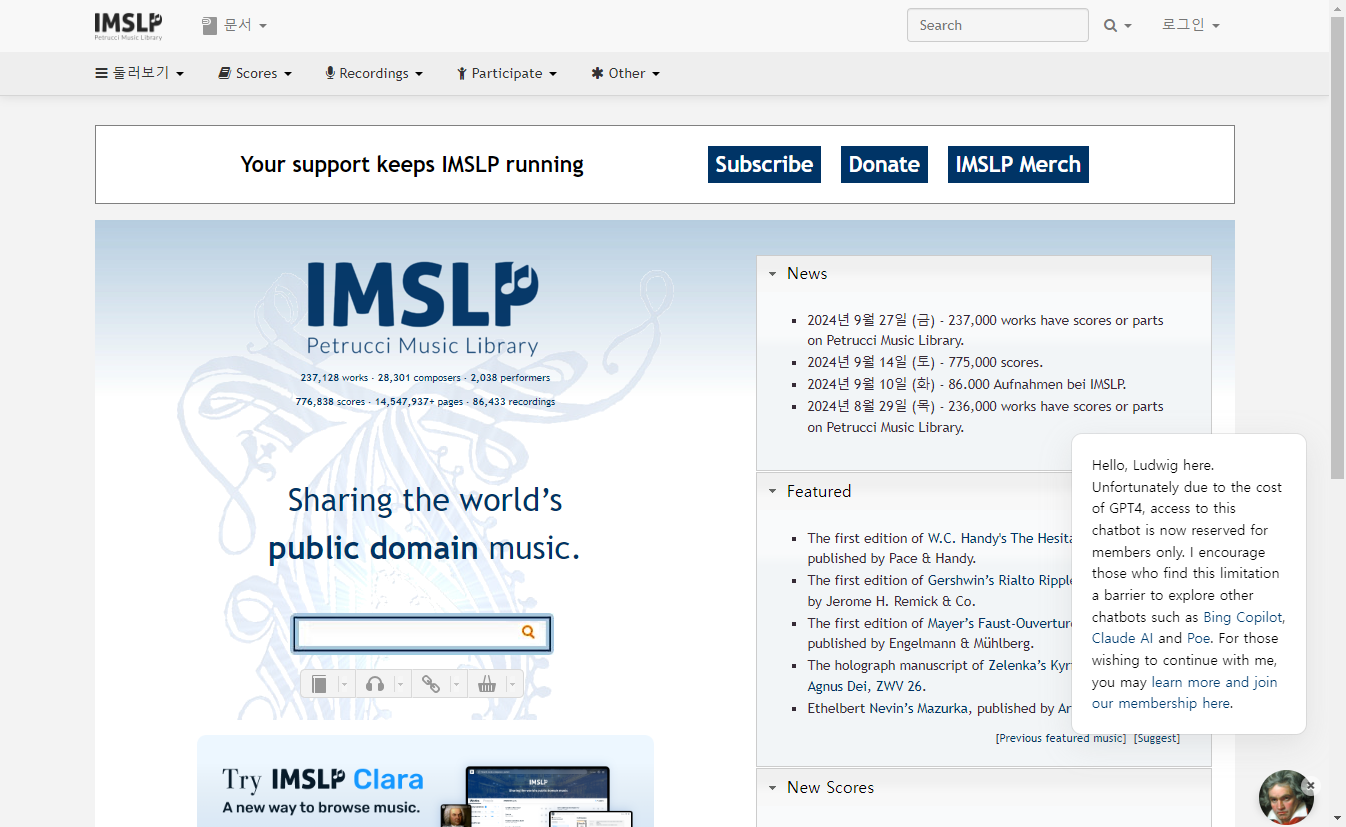This screenshot has height=827, width=1346.
Task: Open the Participate menu
Action: 507,73
